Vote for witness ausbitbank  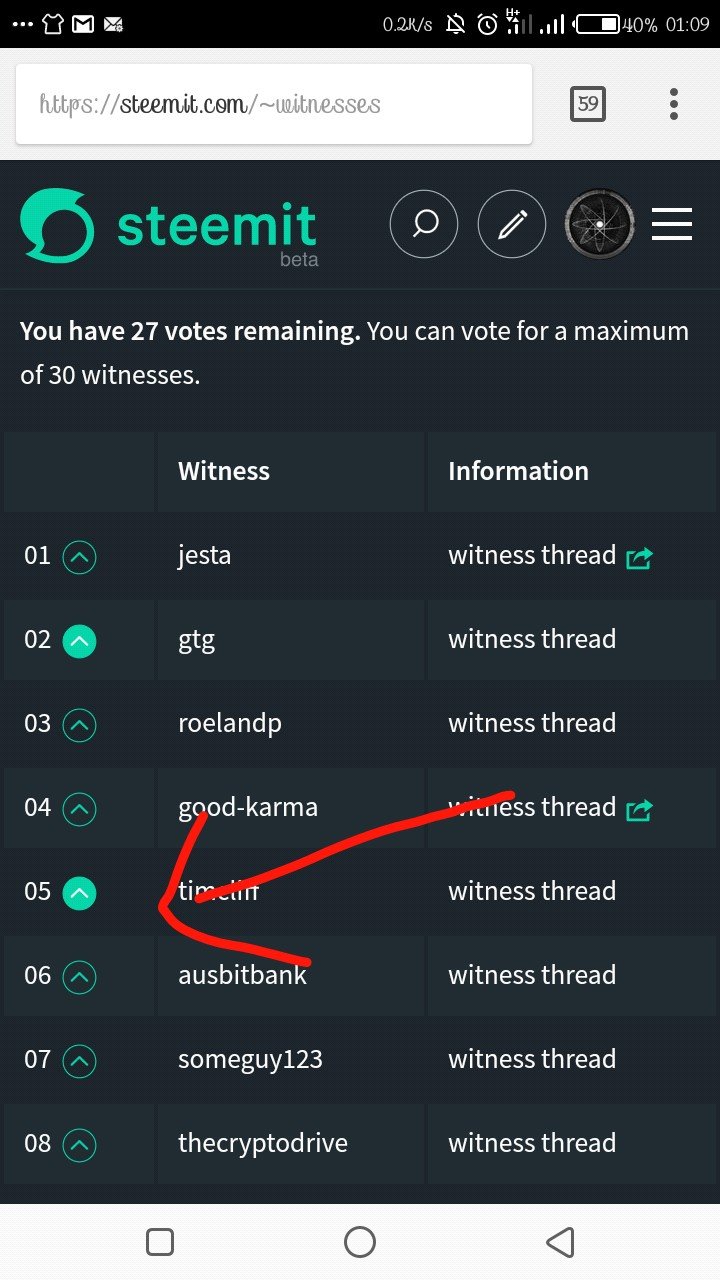[79, 977]
